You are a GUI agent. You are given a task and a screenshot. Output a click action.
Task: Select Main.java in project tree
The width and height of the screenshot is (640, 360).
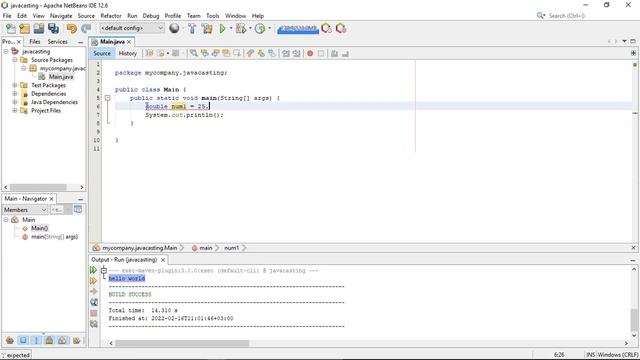[x=61, y=77]
